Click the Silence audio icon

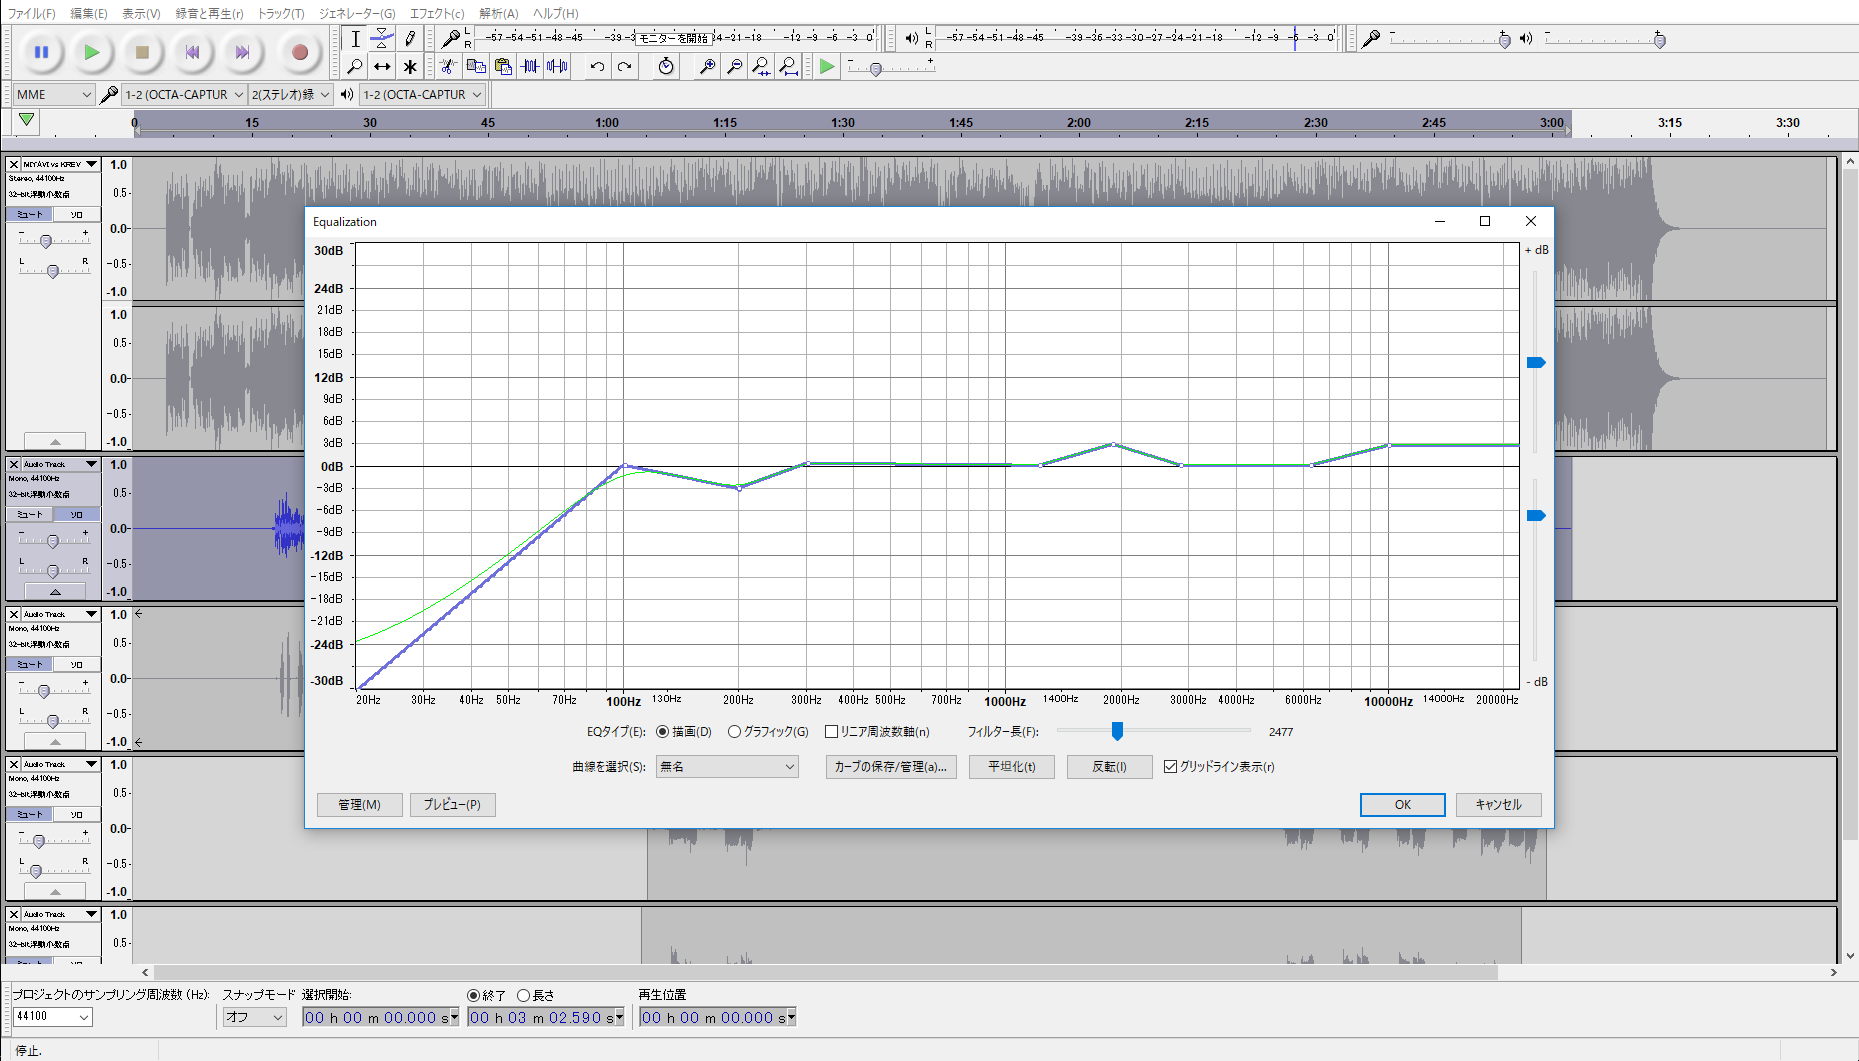point(557,67)
